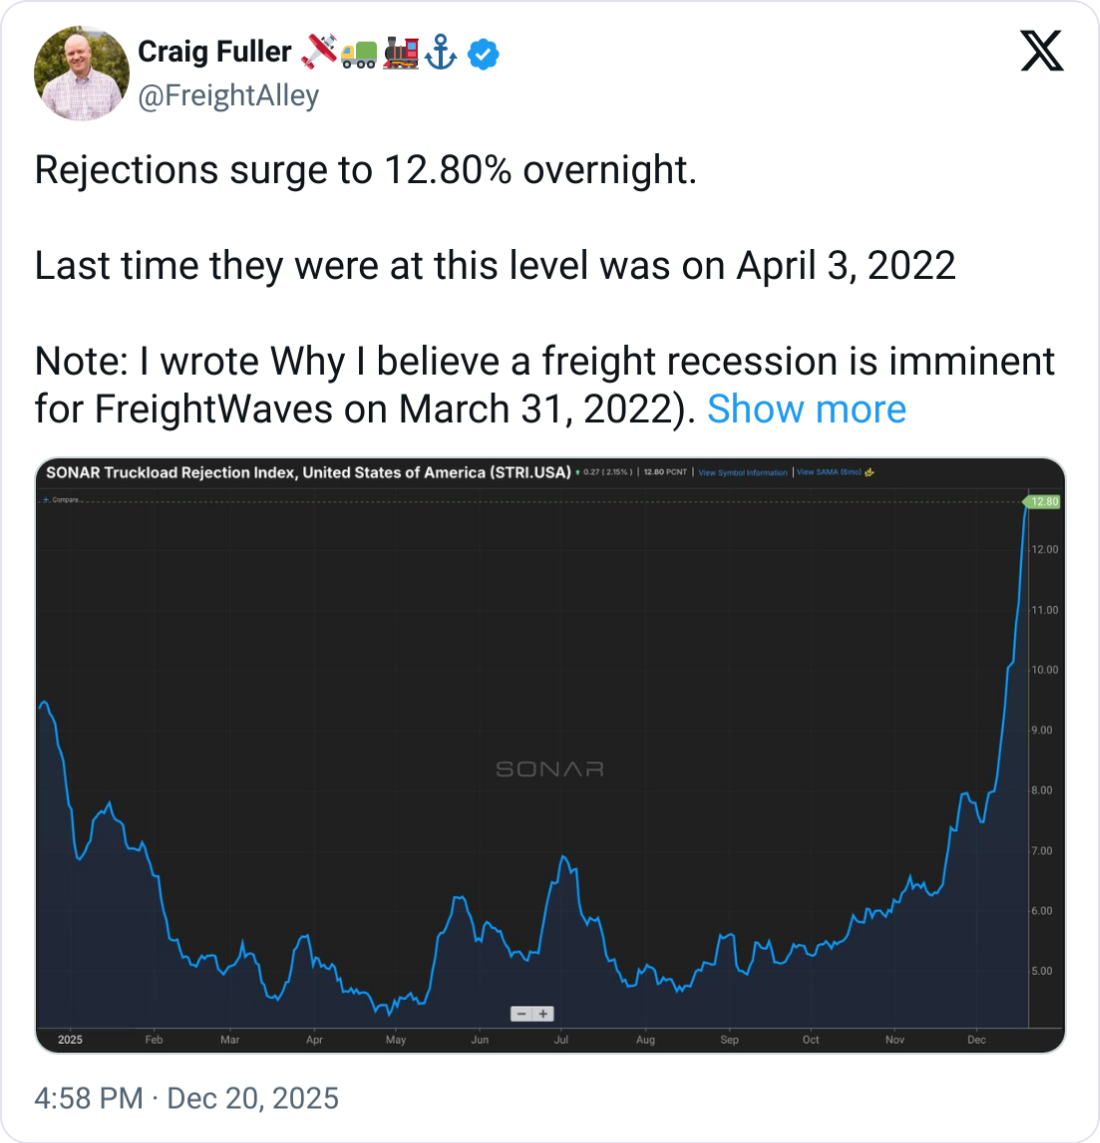Click the green 12.80 price label marker
The height and width of the screenshot is (1143, 1100).
[1043, 501]
